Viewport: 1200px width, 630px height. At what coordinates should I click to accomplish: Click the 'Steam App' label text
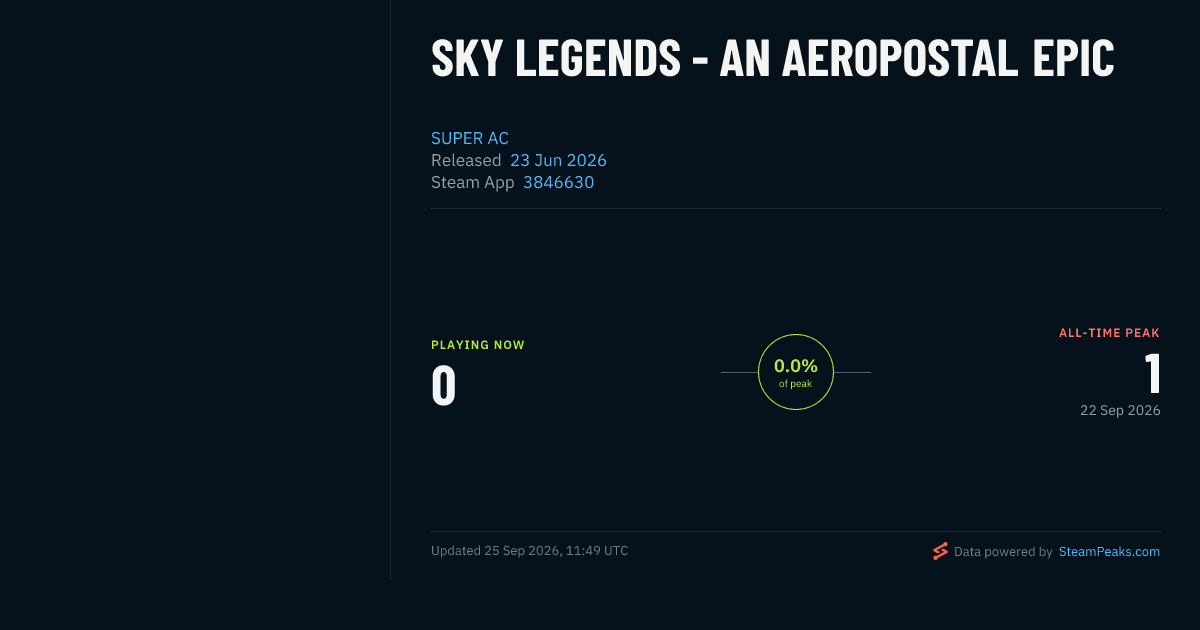[x=473, y=182]
